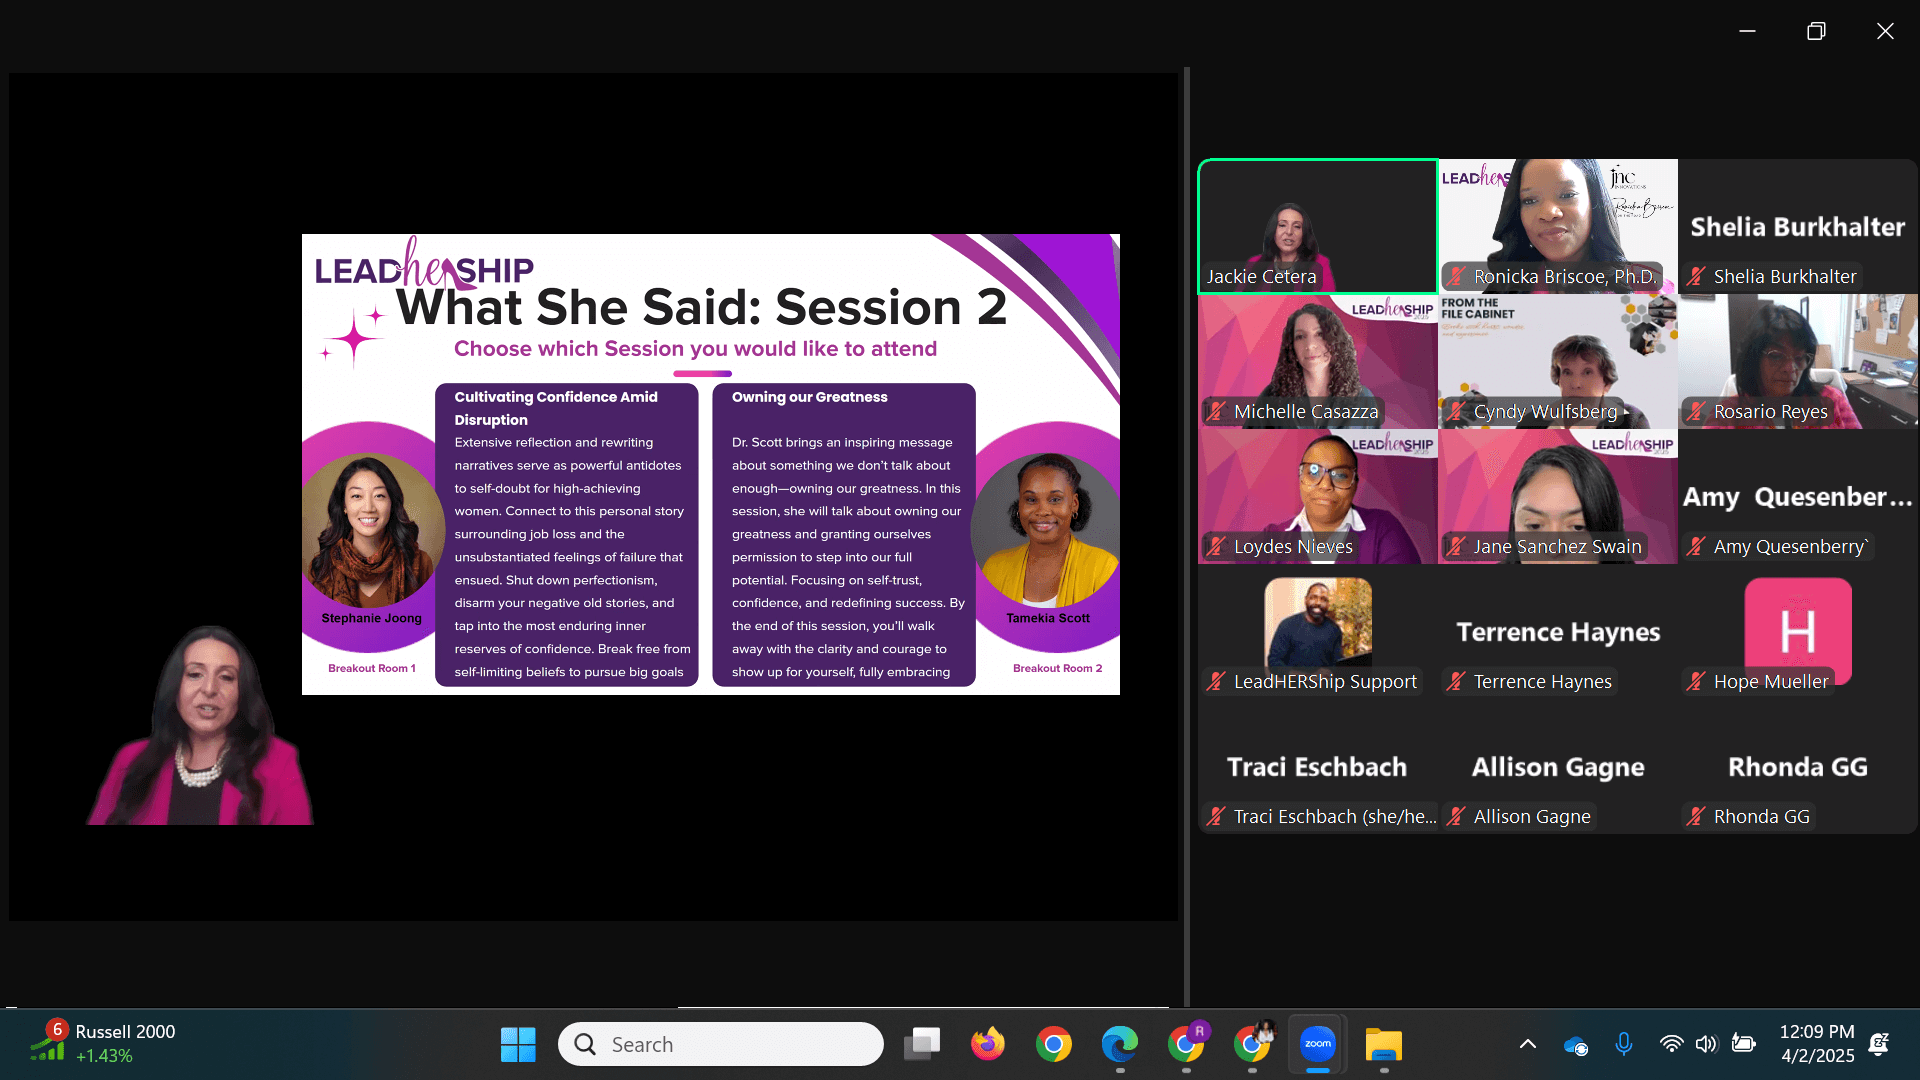Select Jackie Cetera's video tile
Viewport: 1920px width, 1080px height.
pos(1317,225)
